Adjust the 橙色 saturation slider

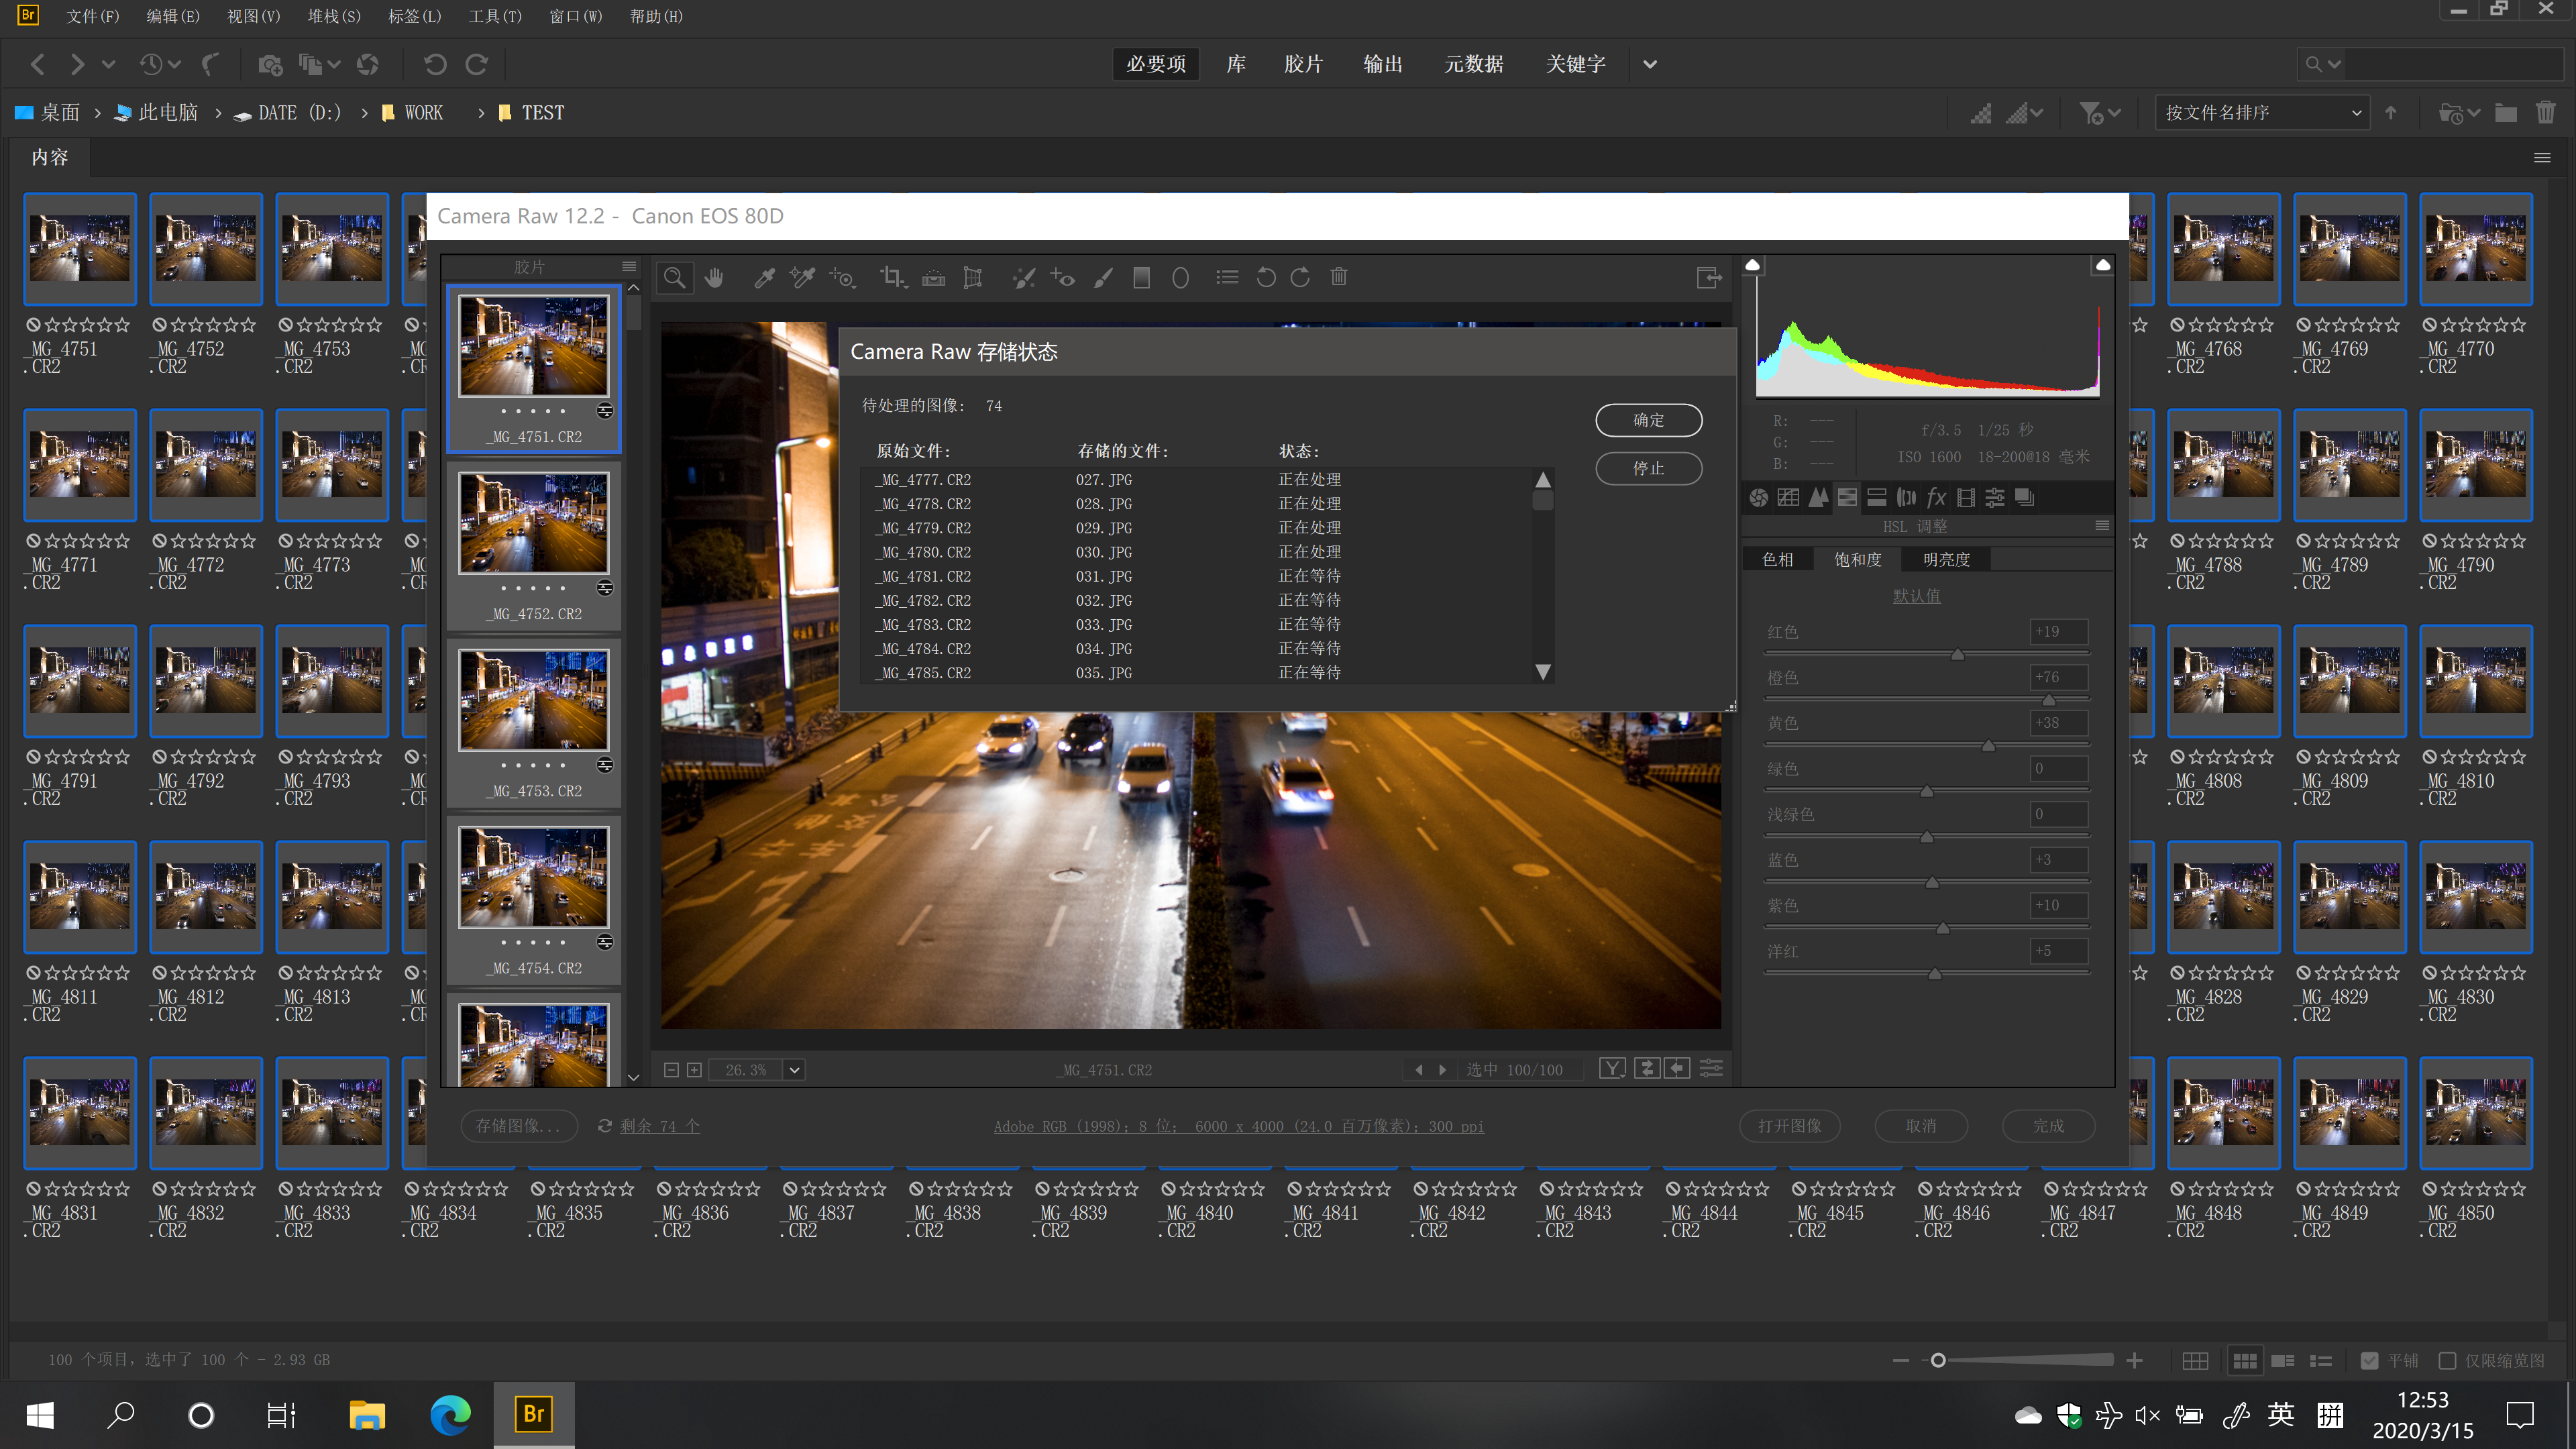coord(2048,700)
